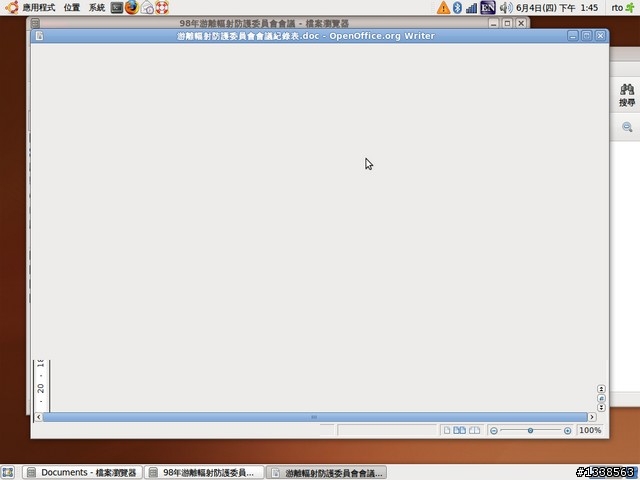Open the network signal strength icon

pos(471,7)
